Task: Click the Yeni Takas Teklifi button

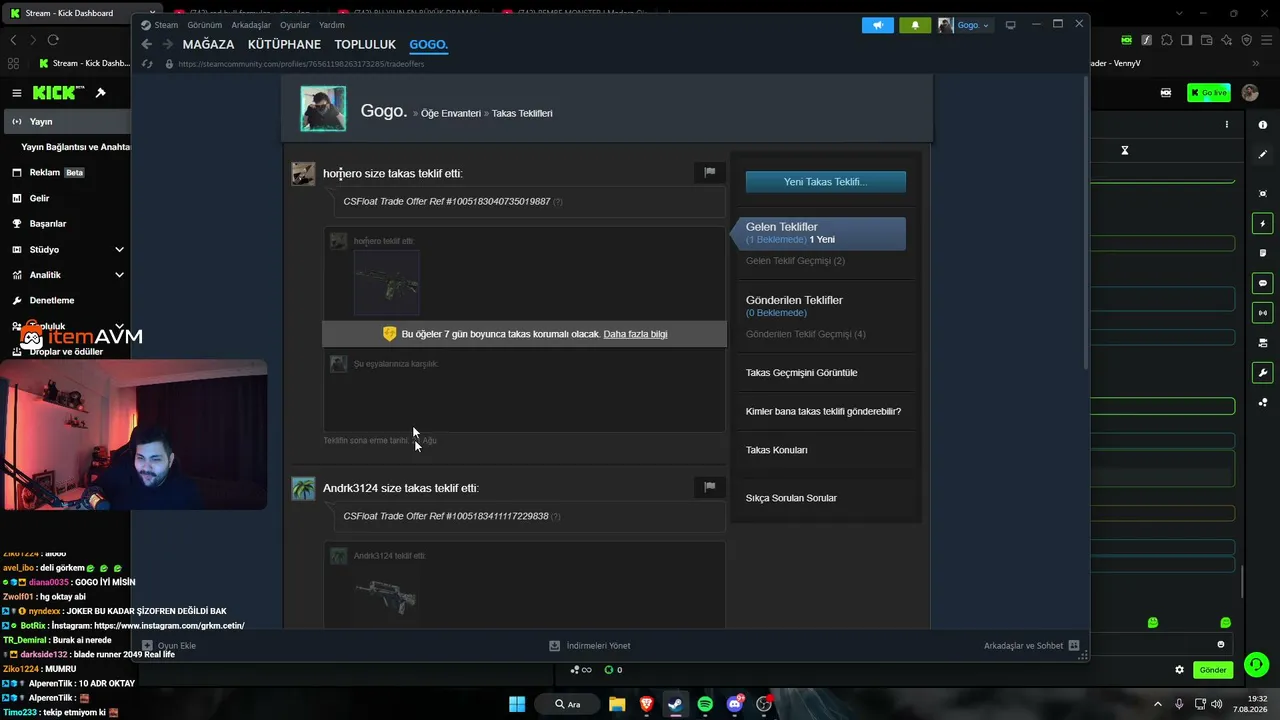Action: 826,182
